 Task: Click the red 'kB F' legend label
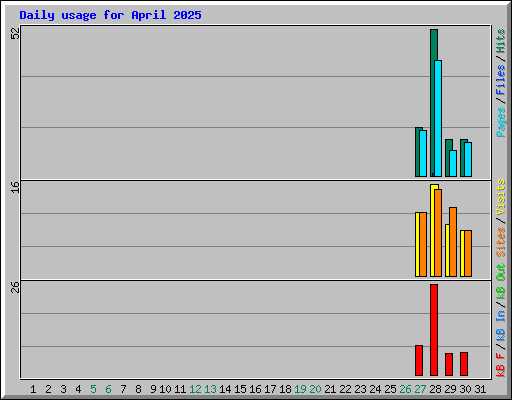(501, 365)
